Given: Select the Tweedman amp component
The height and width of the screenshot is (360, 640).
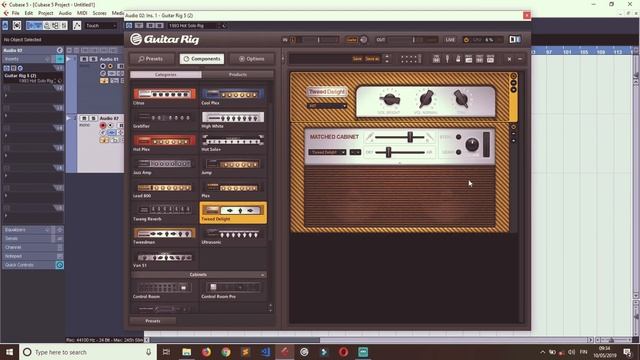Looking at the screenshot, I should click(164, 236).
